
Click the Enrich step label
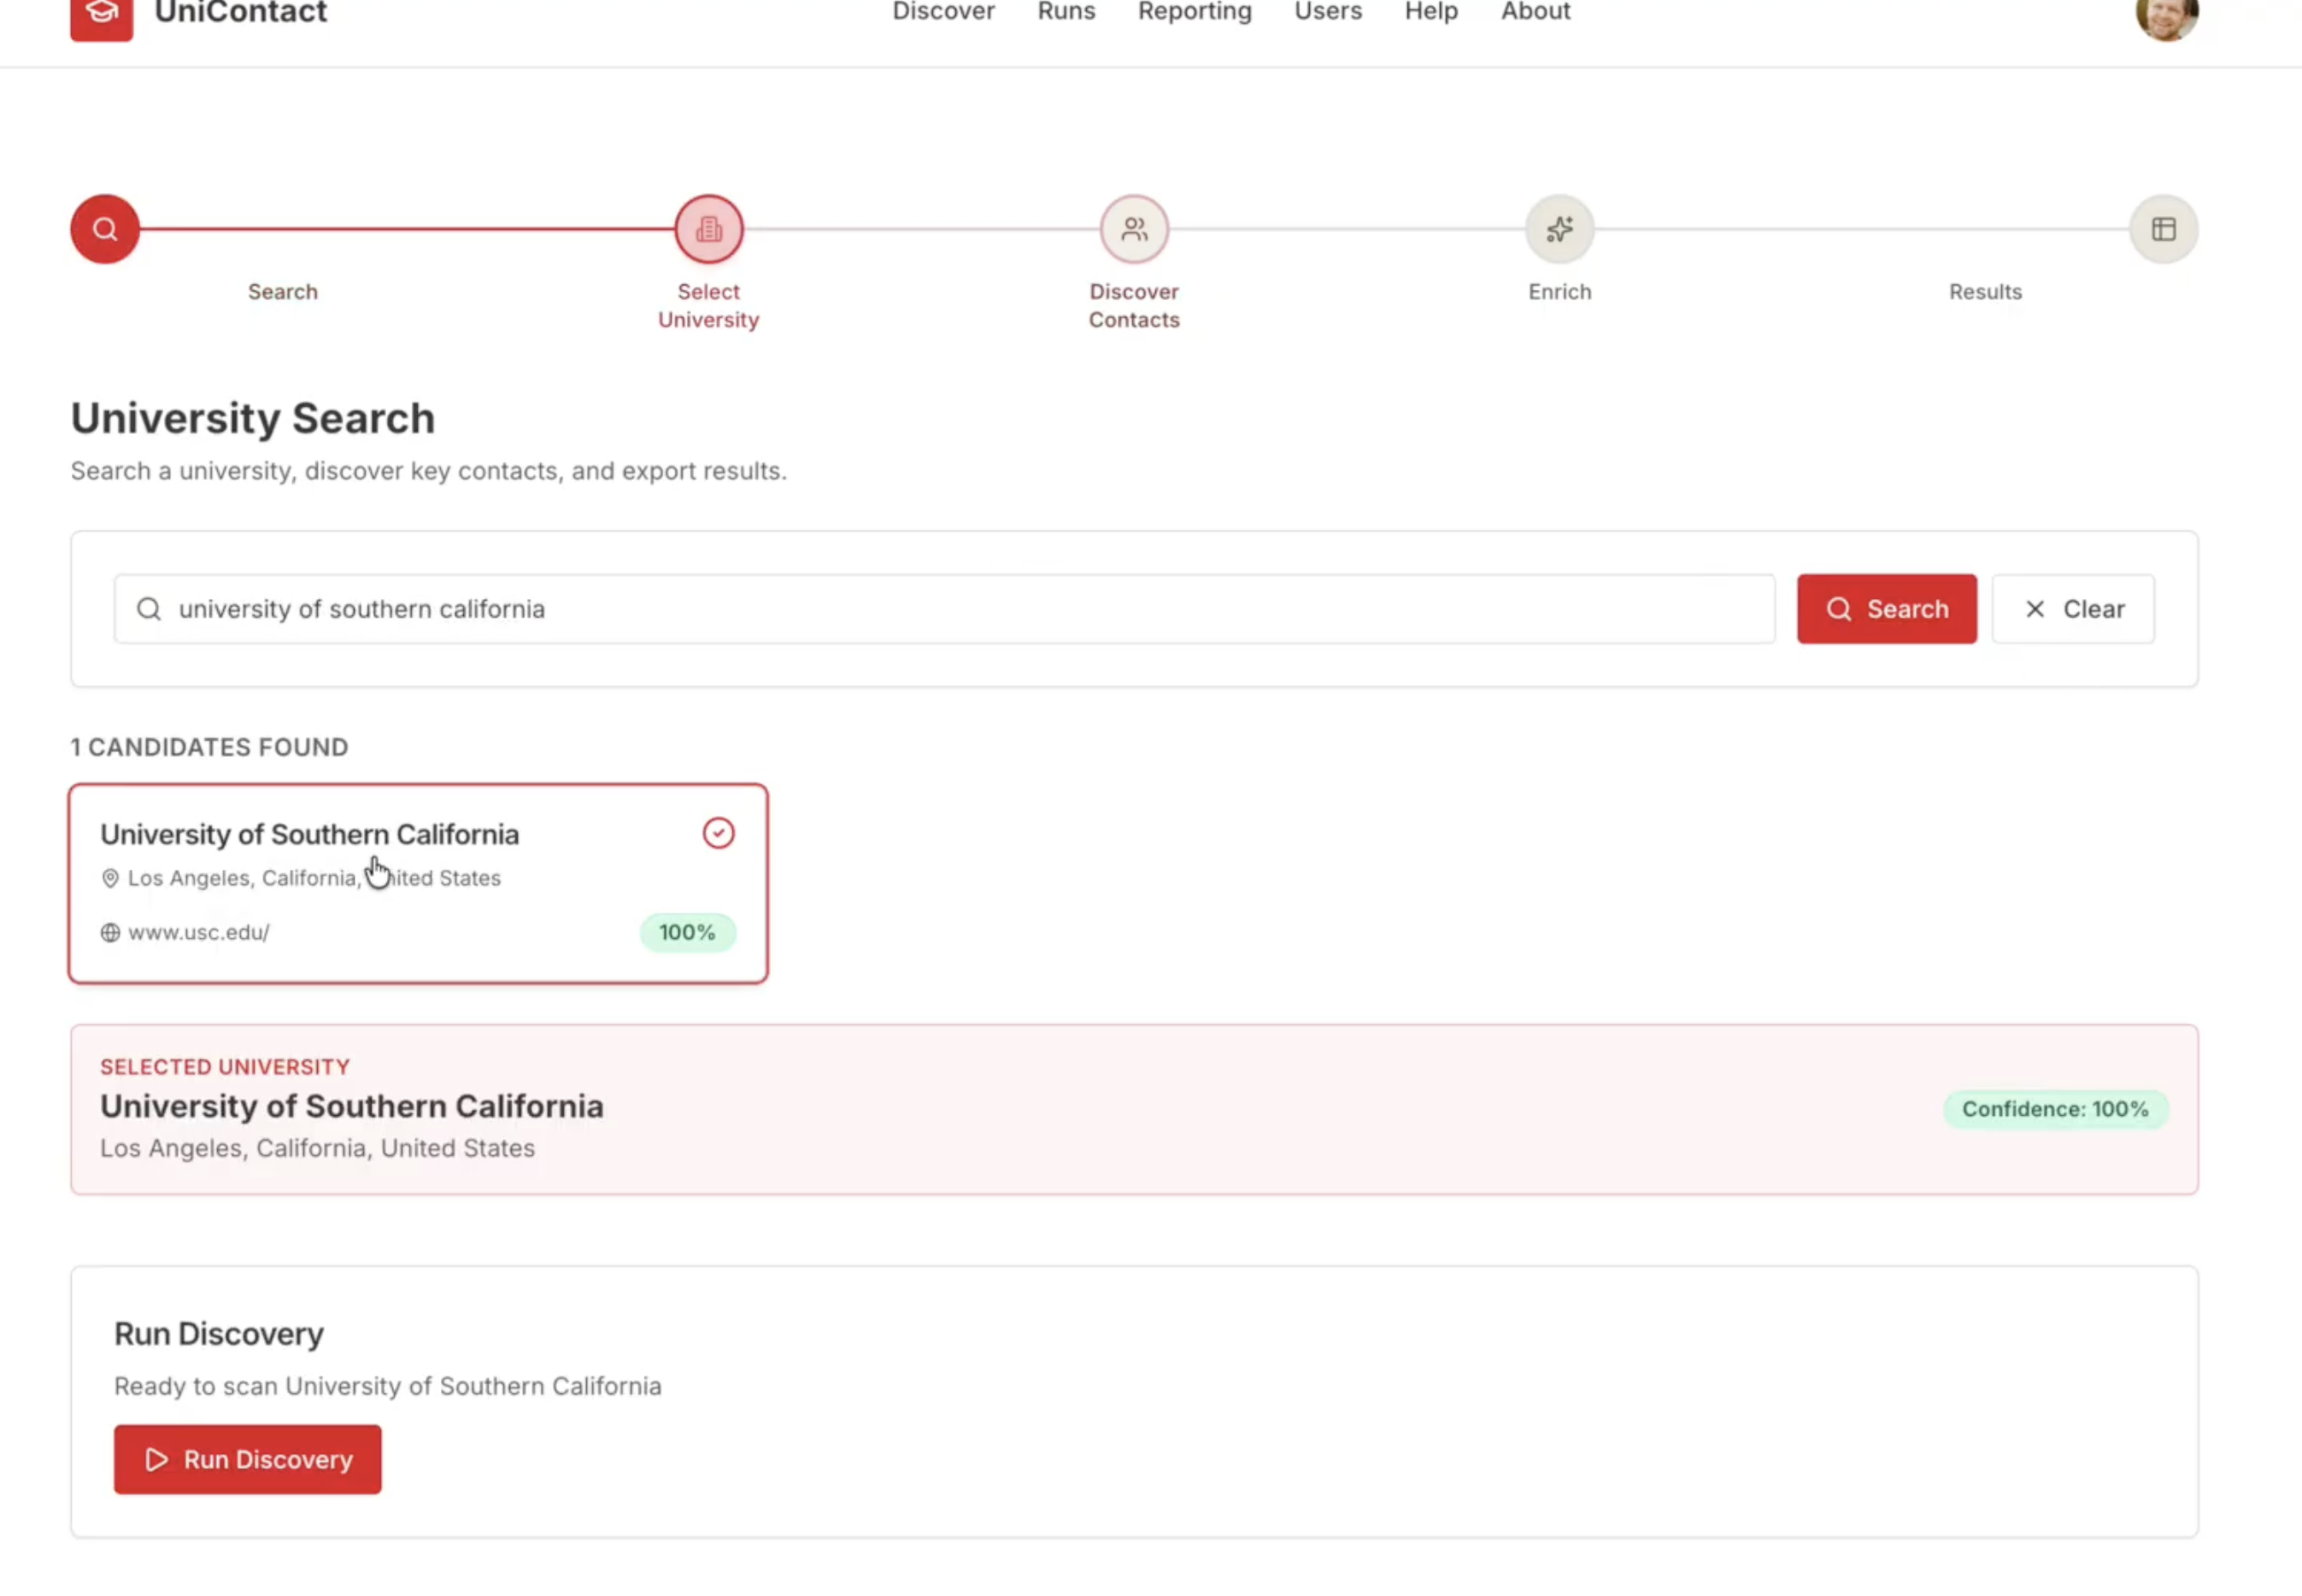pos(1559,292)
